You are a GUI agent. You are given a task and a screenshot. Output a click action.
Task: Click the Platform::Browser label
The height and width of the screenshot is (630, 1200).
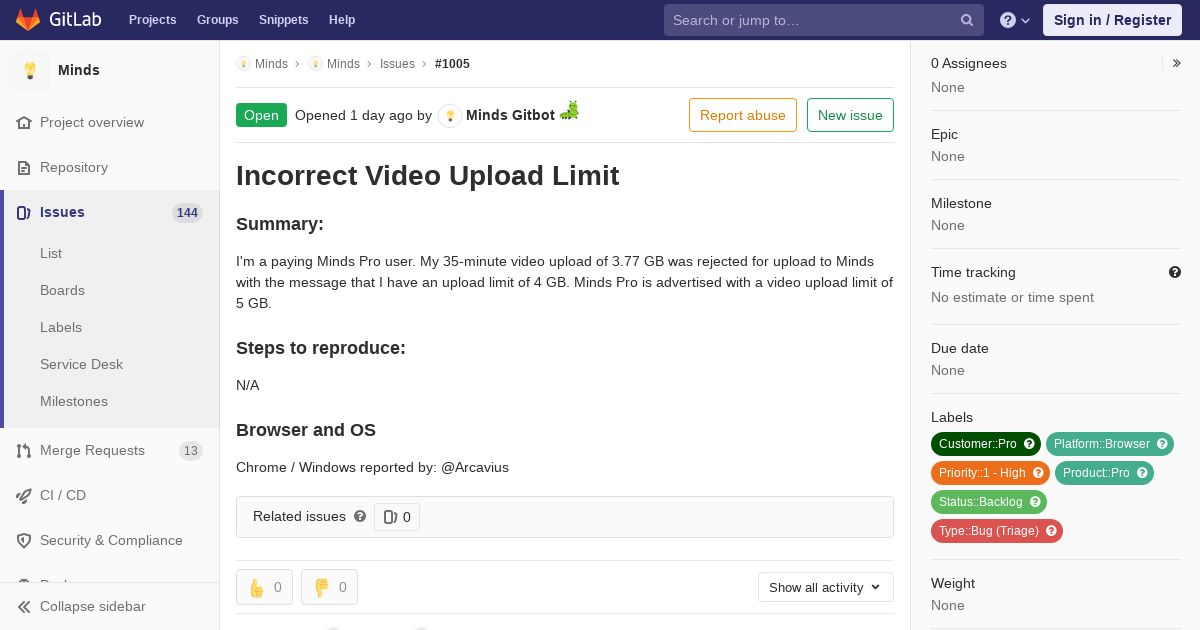(x=1101, y=444)
